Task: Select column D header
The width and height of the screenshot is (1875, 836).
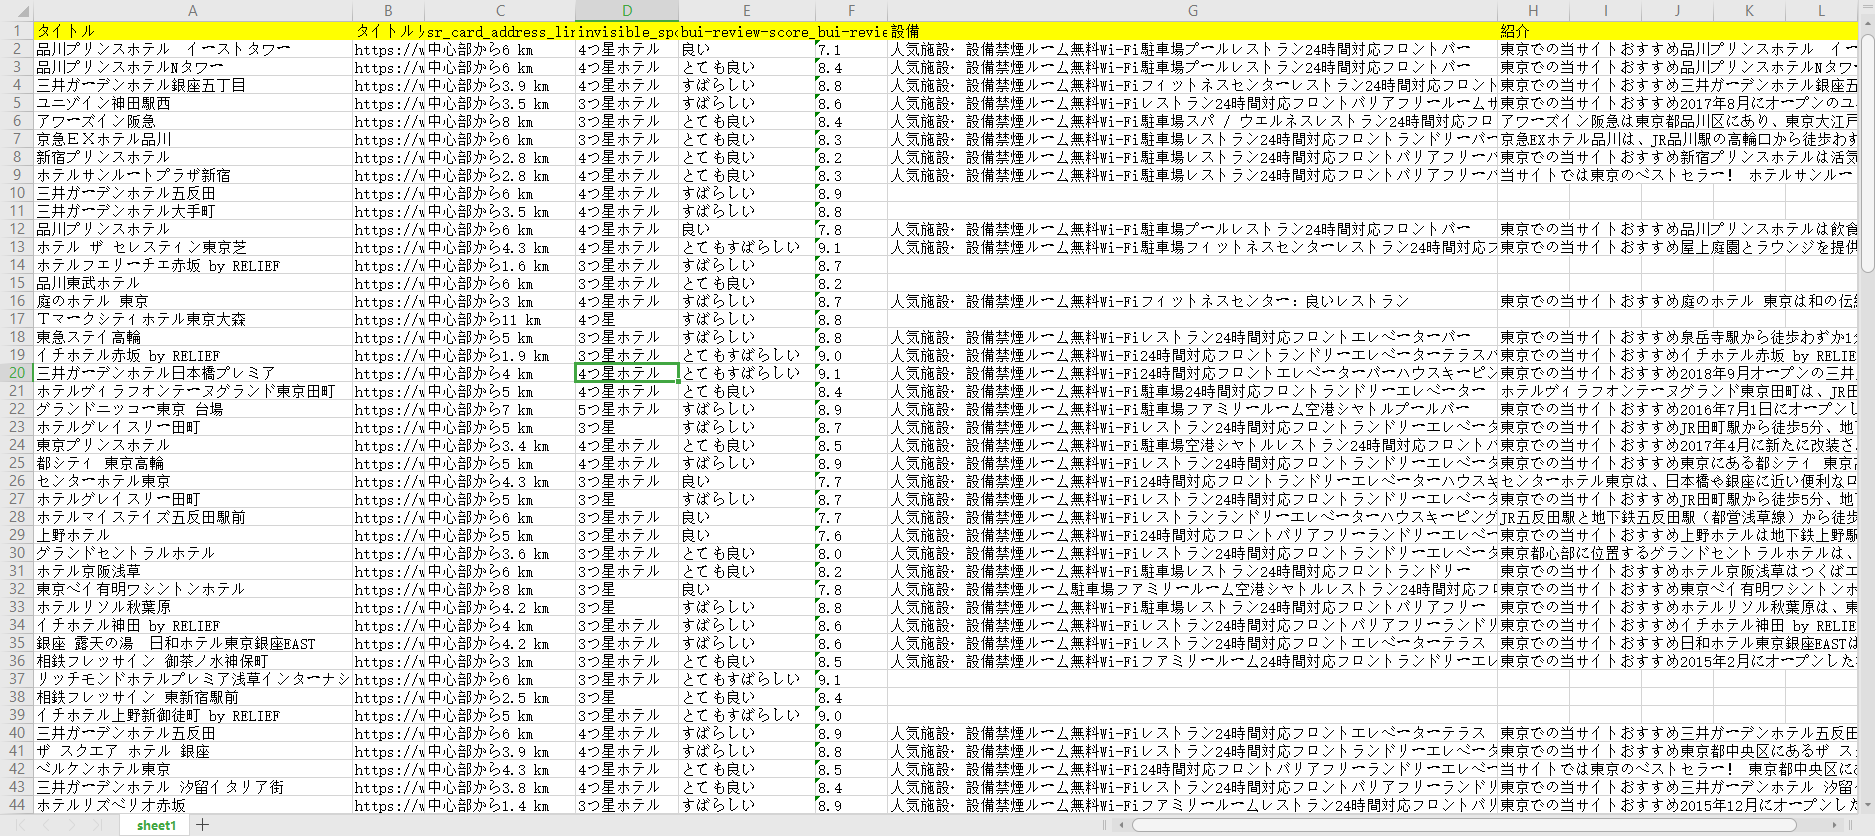Action: [x=627, y=11]
